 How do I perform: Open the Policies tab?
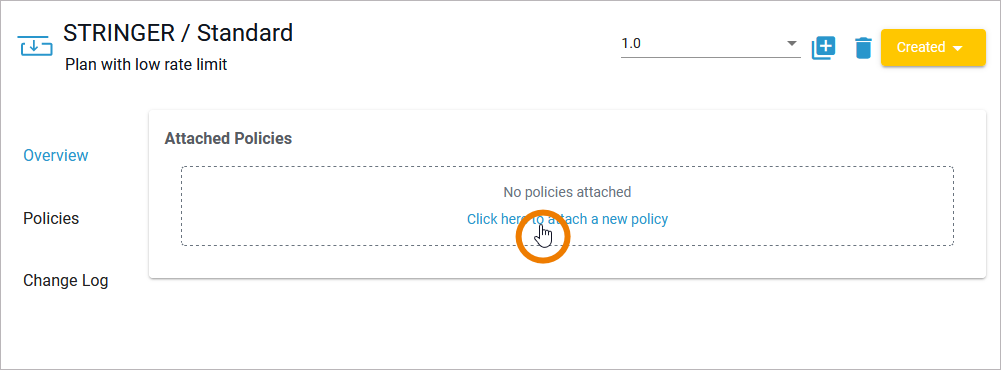coord(51,218)
